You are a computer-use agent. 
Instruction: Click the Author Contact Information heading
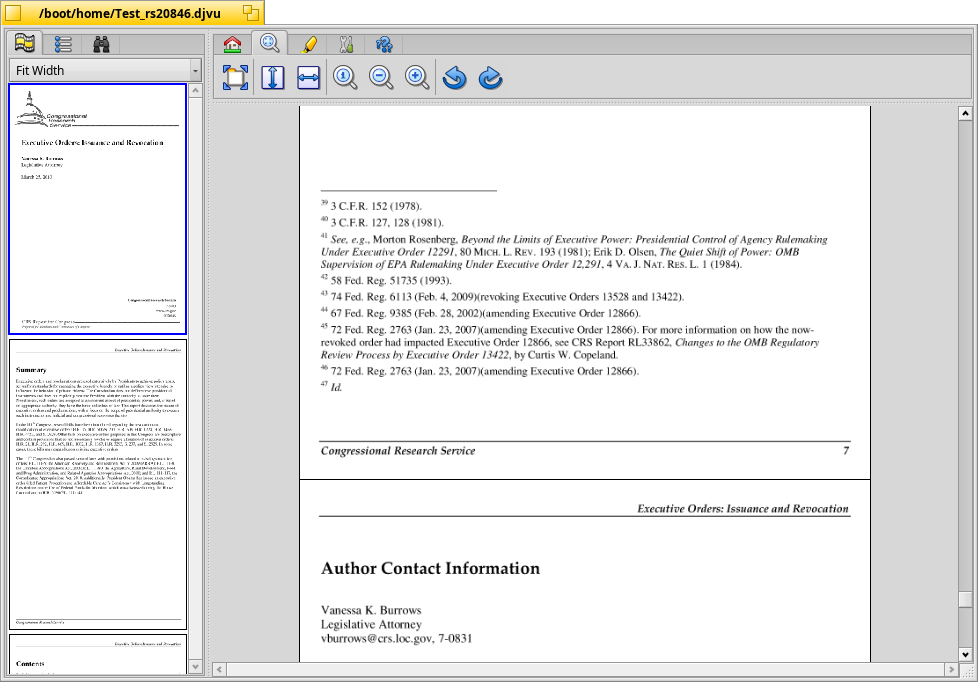pyautogui.click(x=430, y=568)
